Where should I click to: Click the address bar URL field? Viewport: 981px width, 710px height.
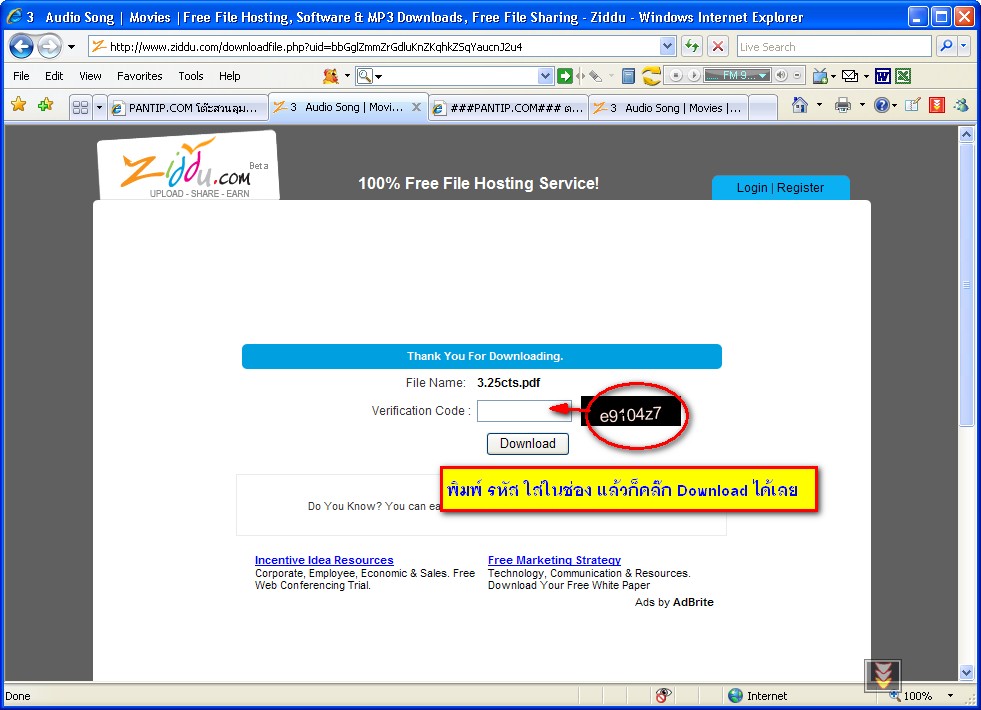374,46
